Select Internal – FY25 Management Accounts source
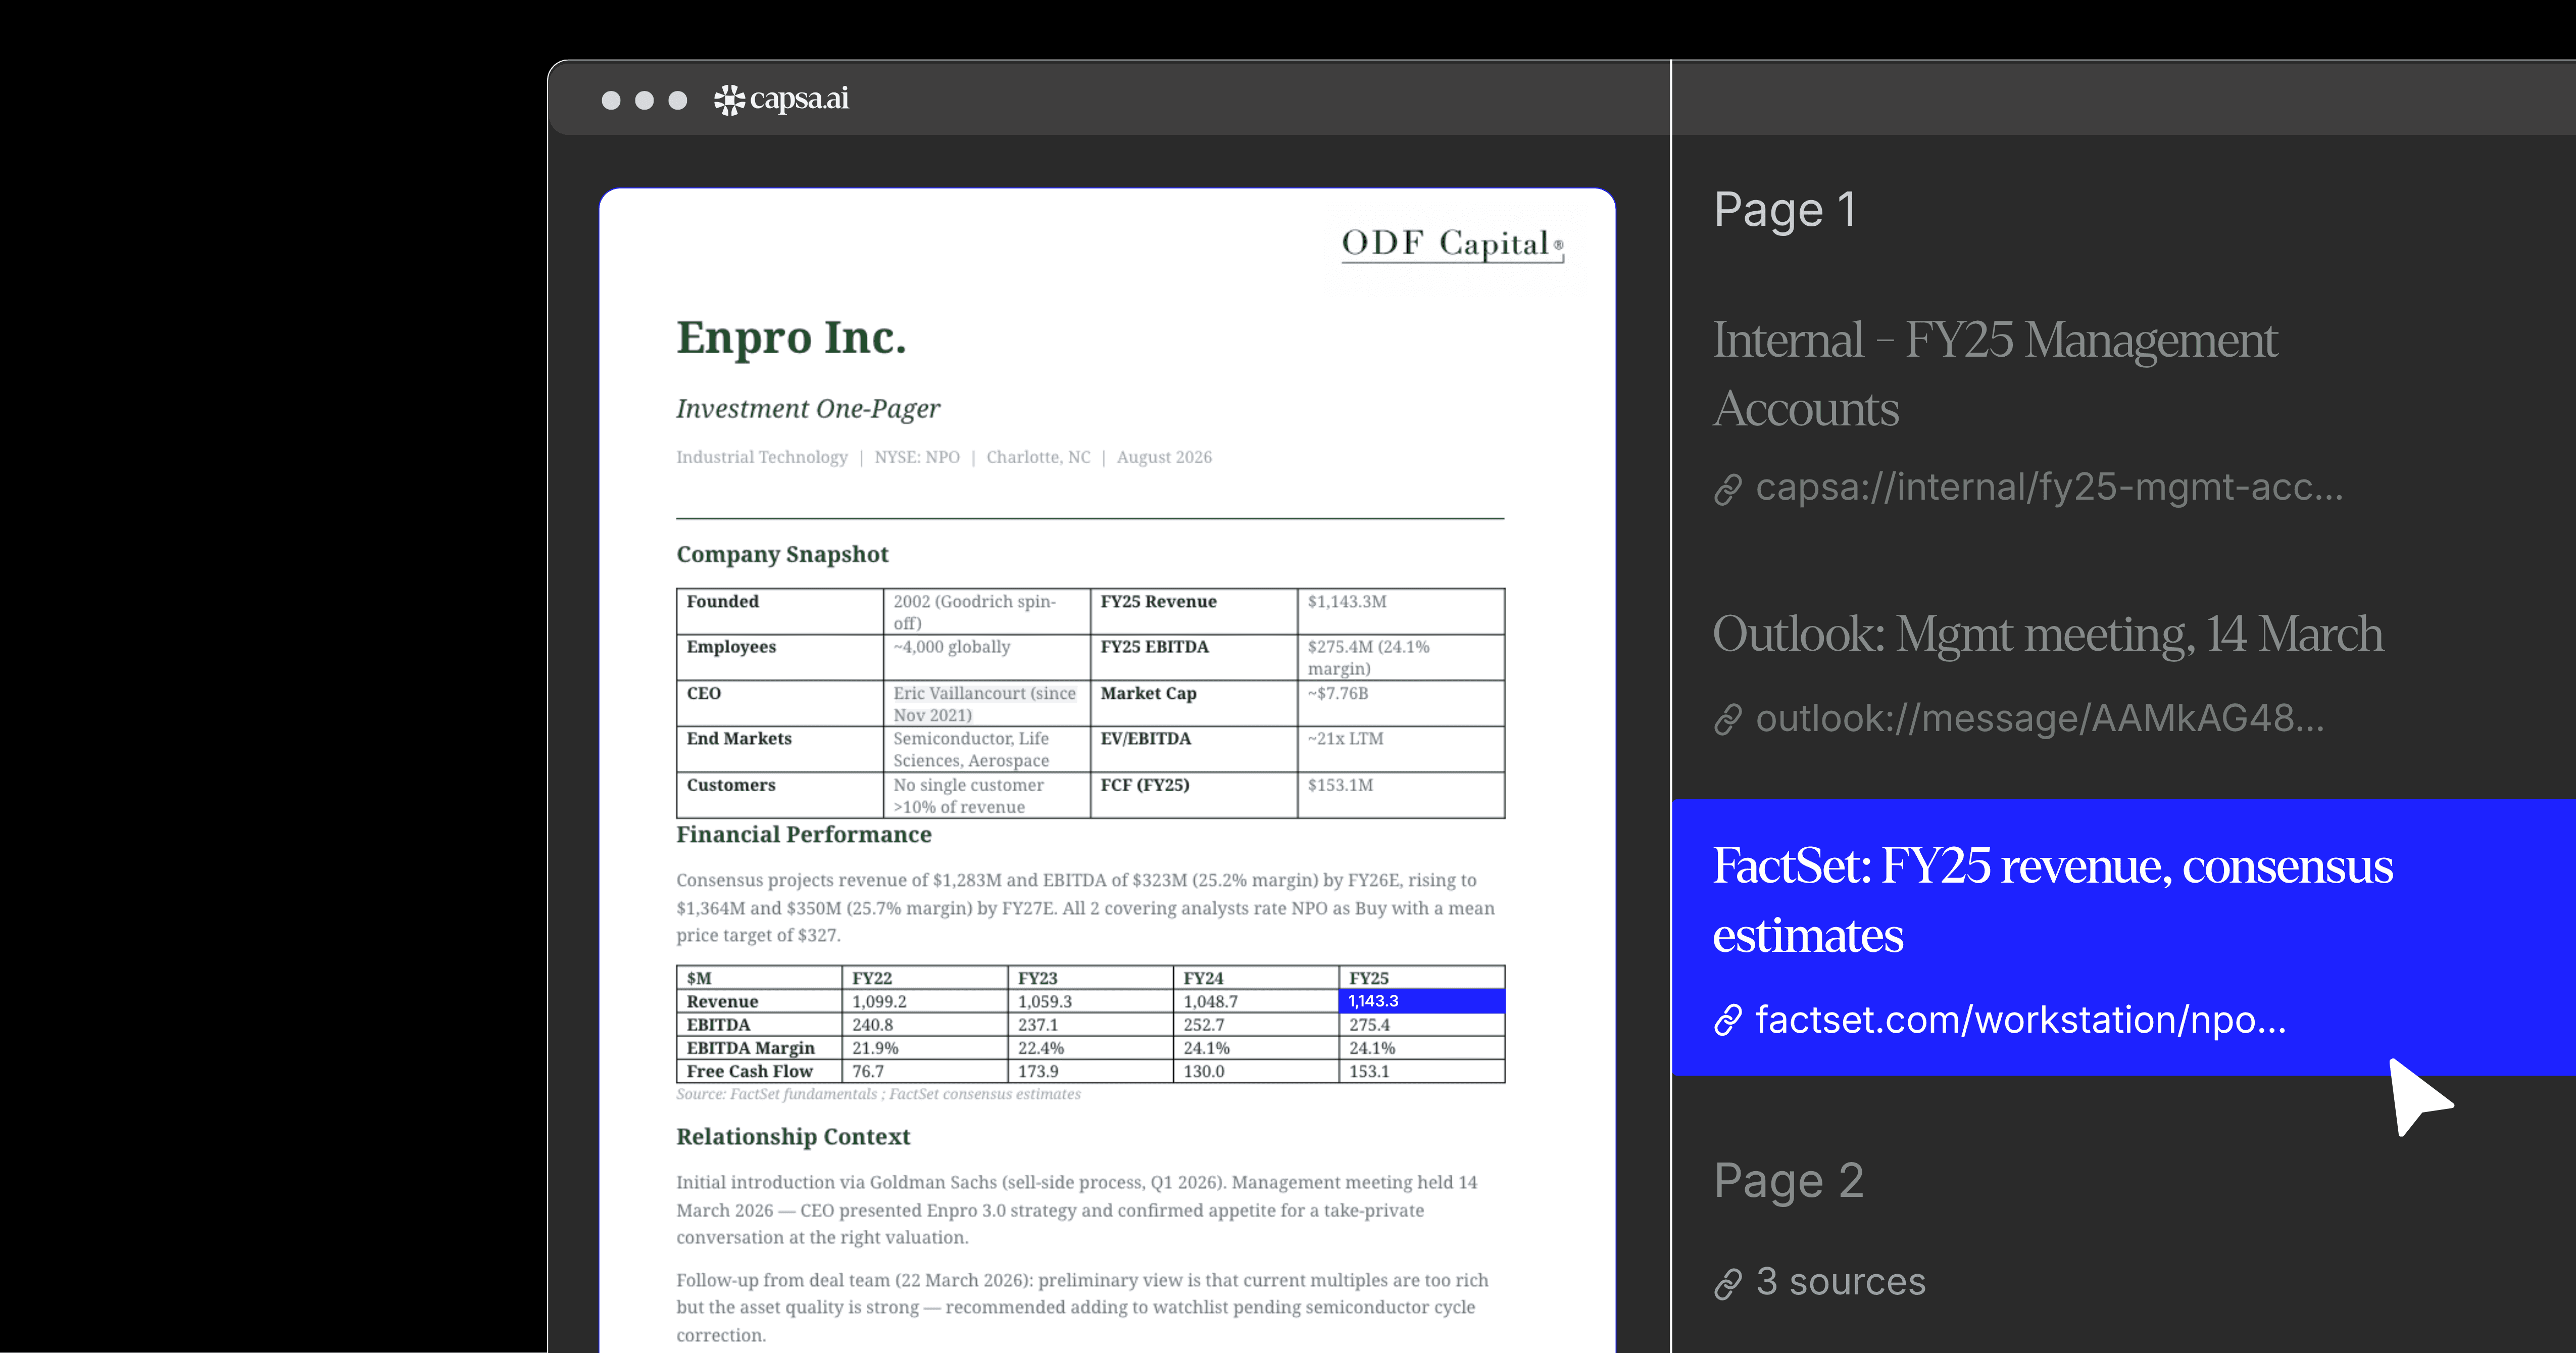The height and width of the screenshot is (1353, 2576). [1995, 374]
